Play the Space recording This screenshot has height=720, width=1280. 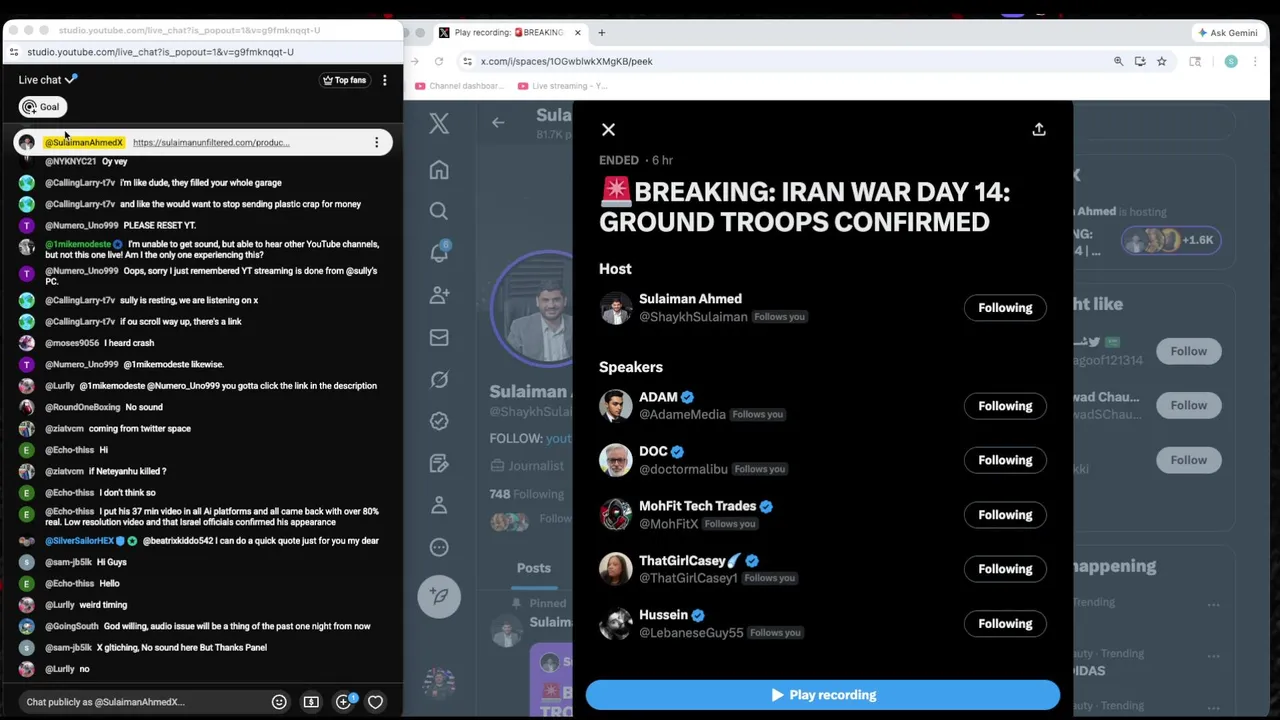coord(823,695)
